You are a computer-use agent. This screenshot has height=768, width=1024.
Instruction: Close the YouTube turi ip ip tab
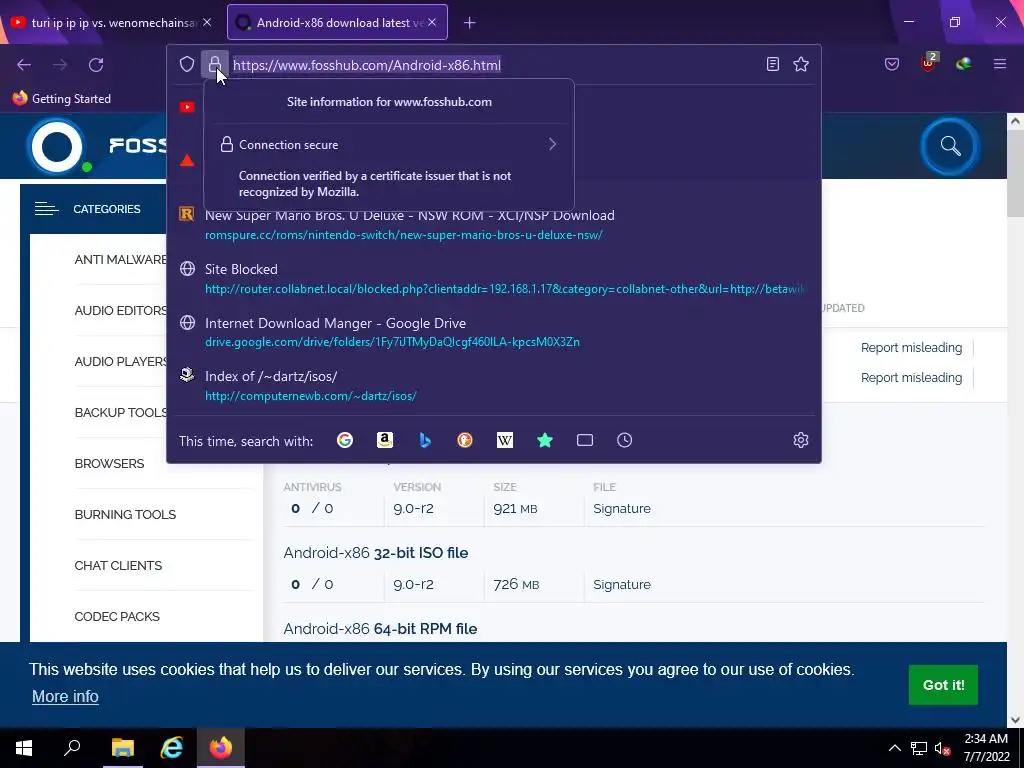click(207, 22)
